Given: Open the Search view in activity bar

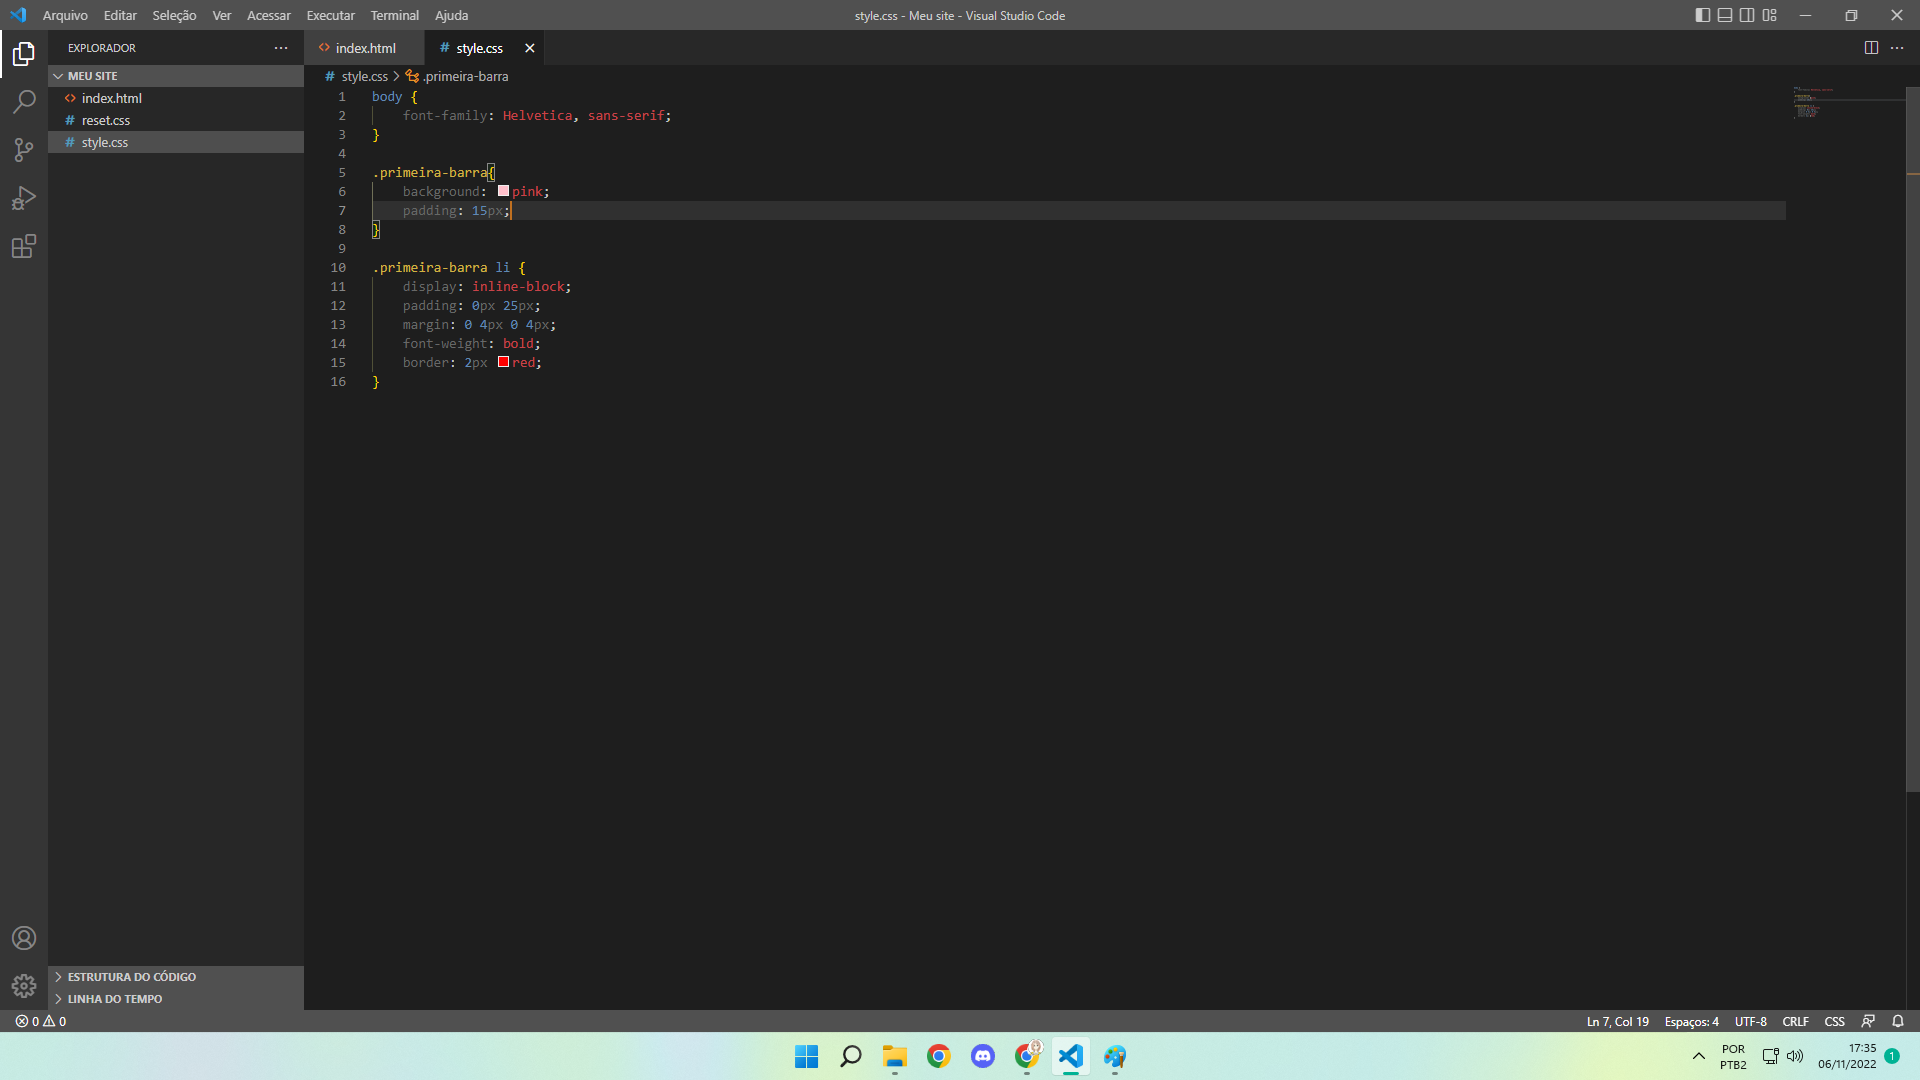Looking at the screenshot, I should coord(24,102).
